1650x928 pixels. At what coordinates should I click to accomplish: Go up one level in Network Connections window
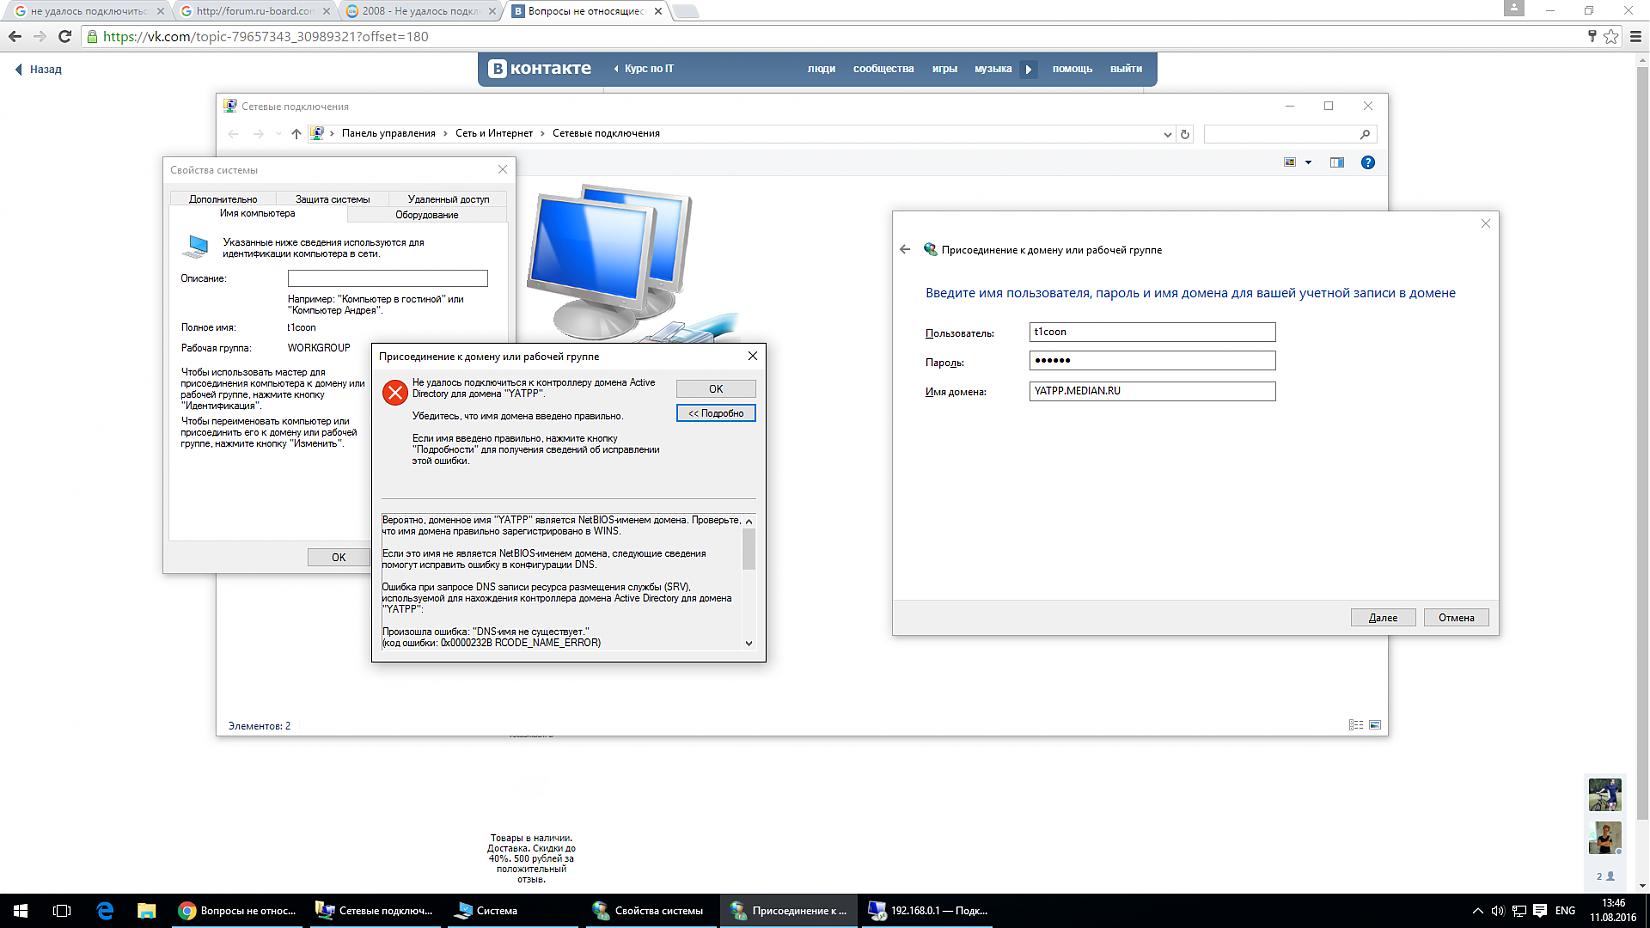coord(296,133)
